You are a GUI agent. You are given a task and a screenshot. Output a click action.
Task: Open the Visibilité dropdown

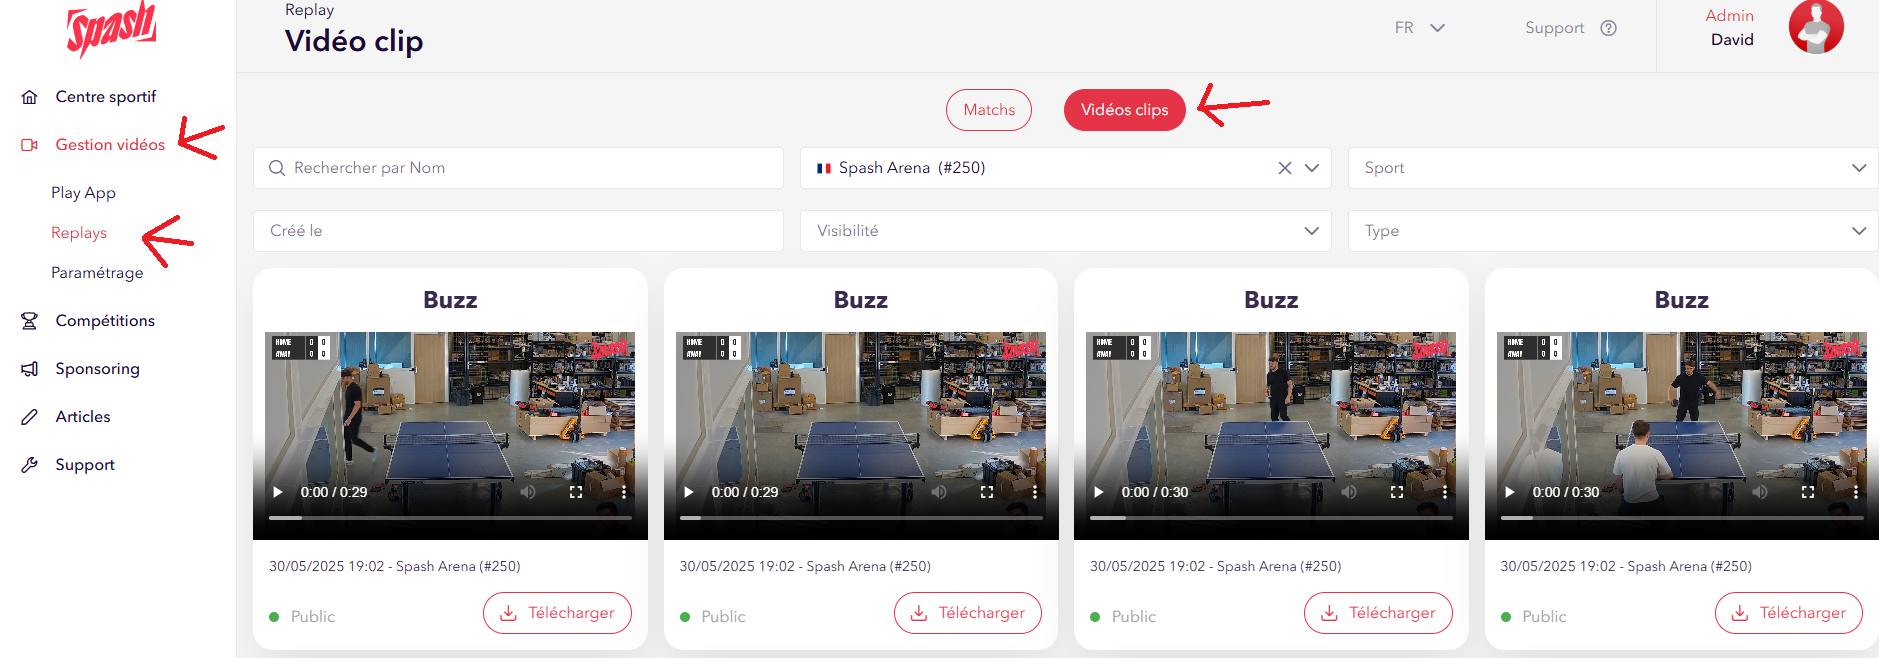(x=1065, y=231)
